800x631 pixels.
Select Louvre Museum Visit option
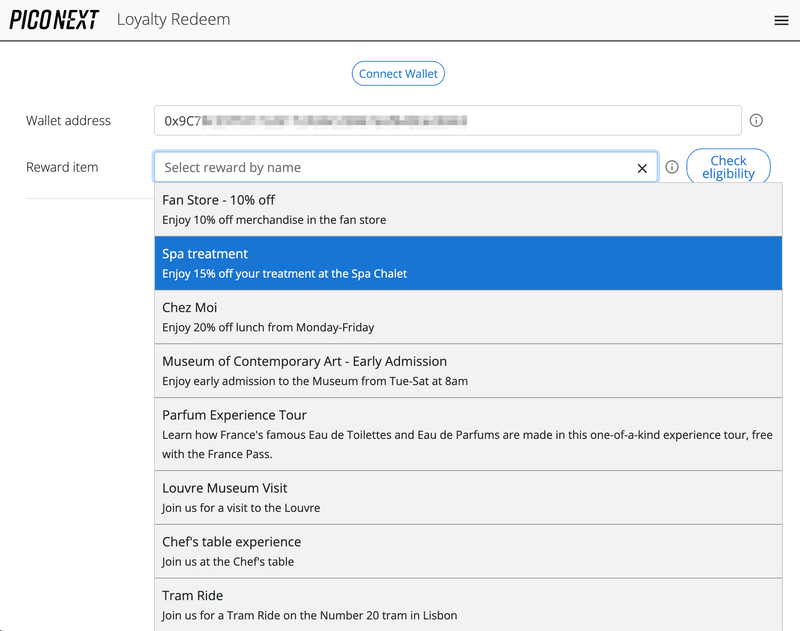[x=468, y=497]
